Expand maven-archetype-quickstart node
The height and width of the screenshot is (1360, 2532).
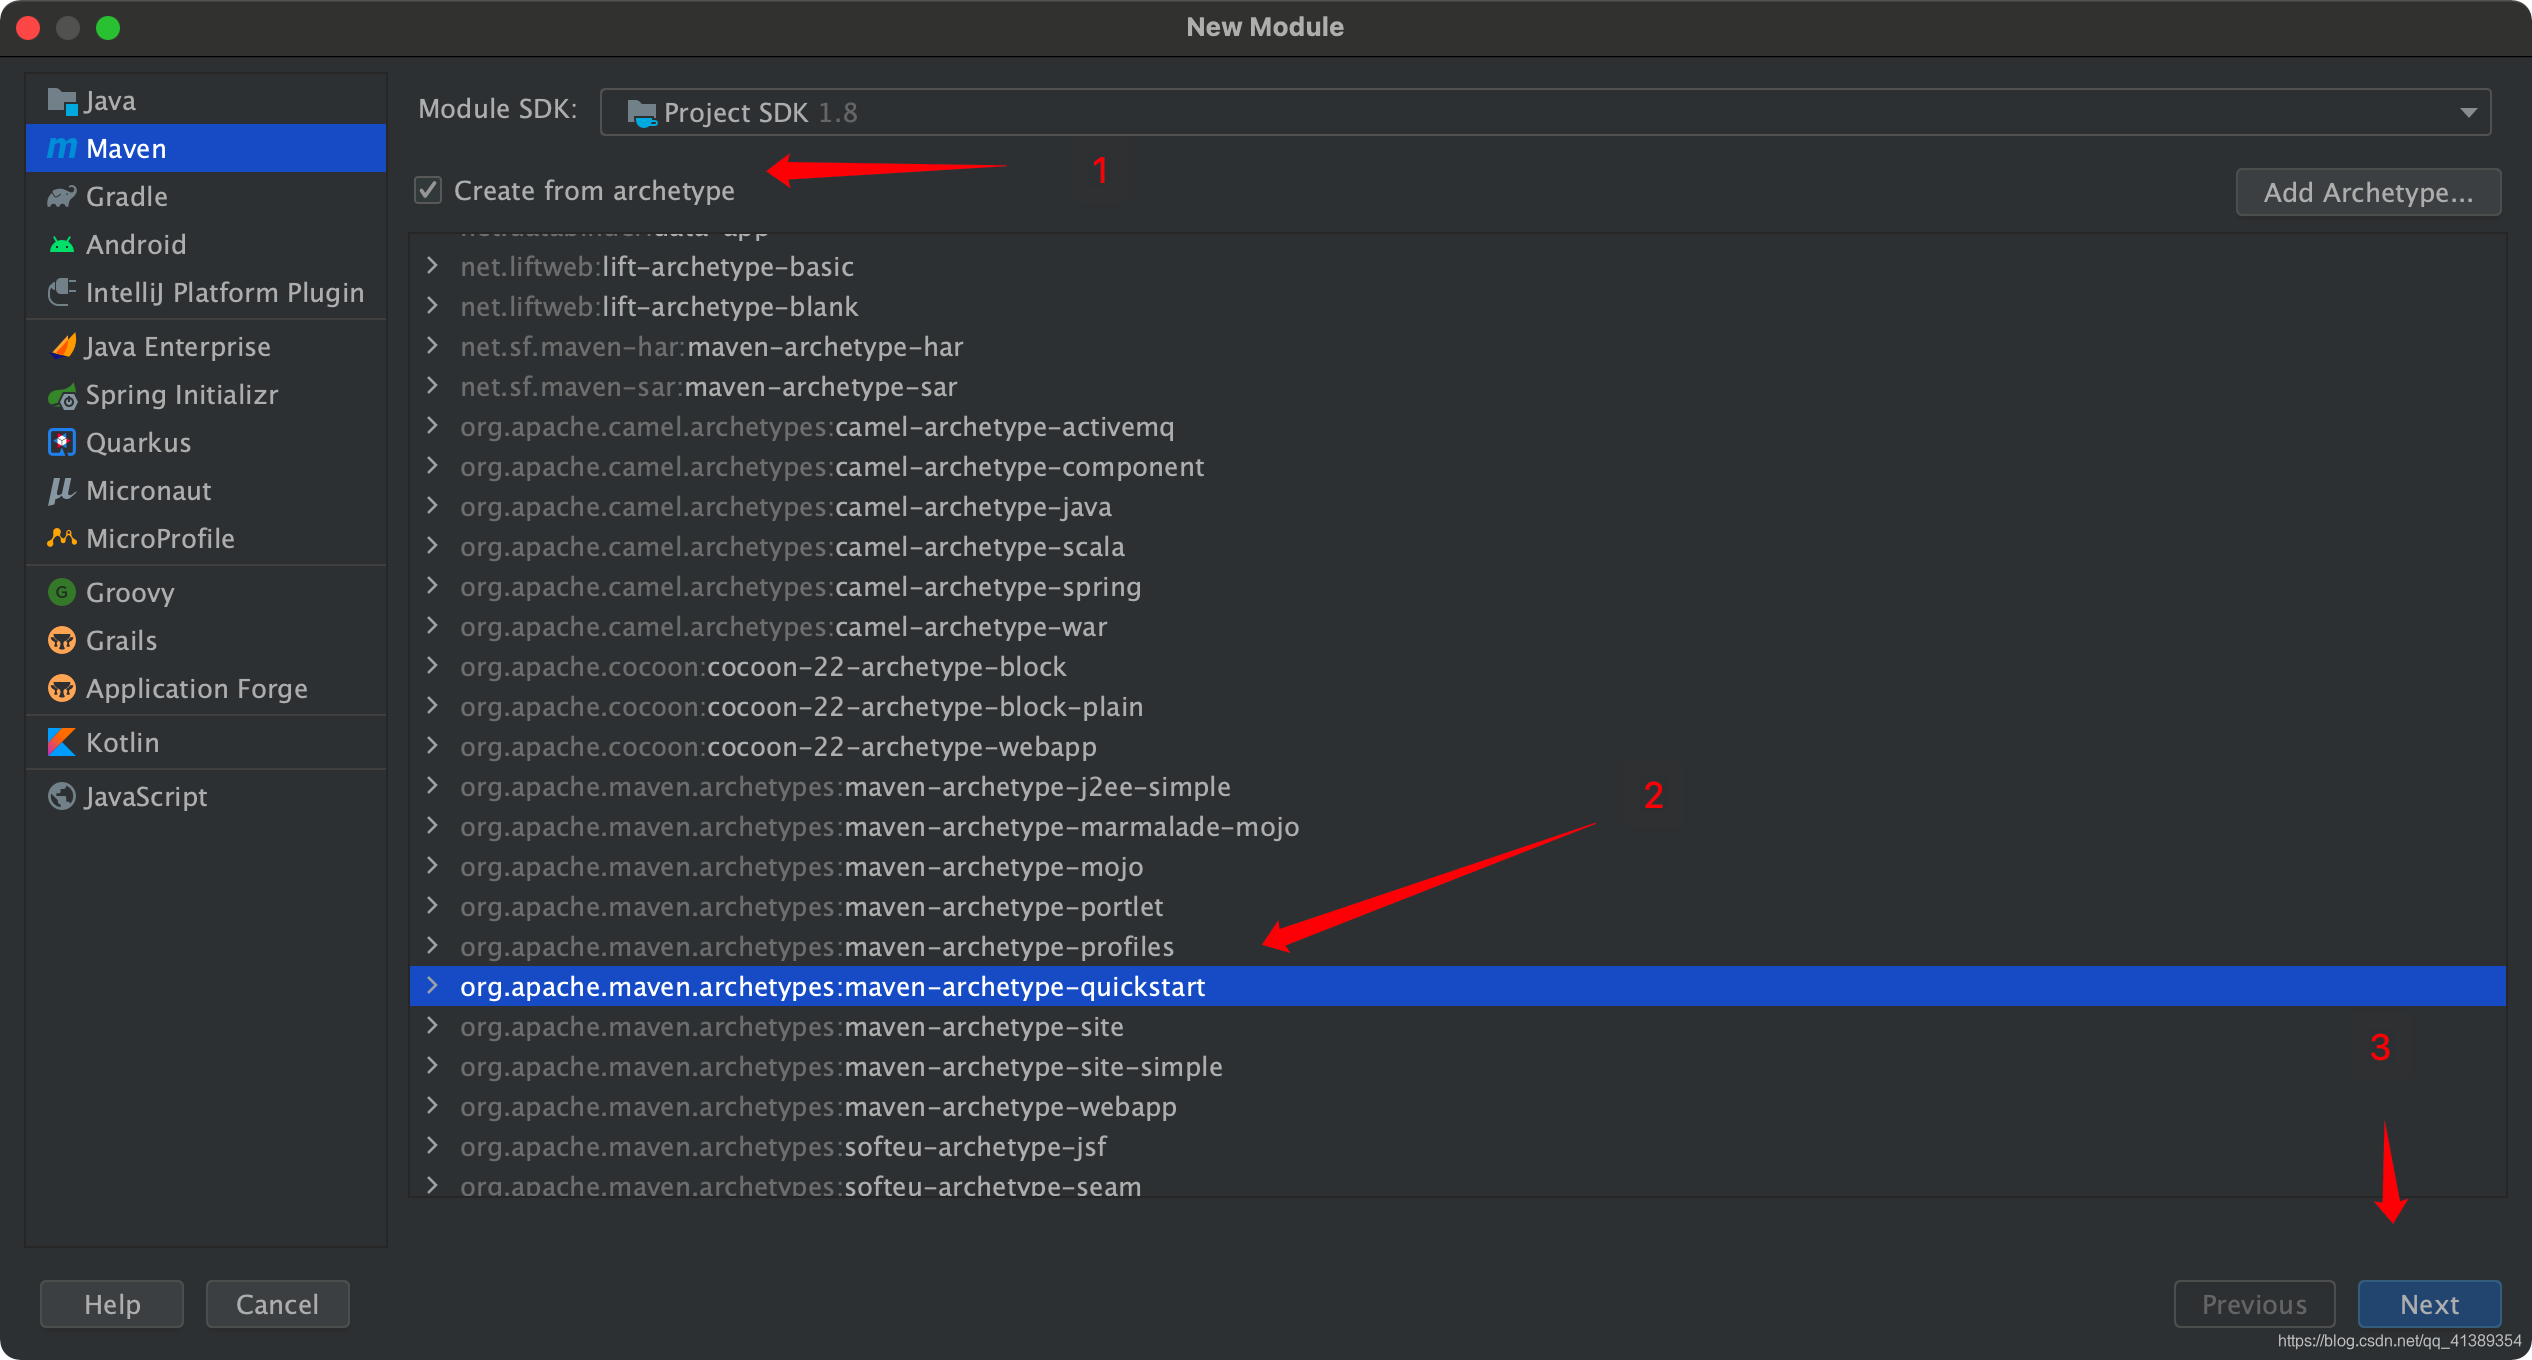pyautogui.click(x=432, y=986)
